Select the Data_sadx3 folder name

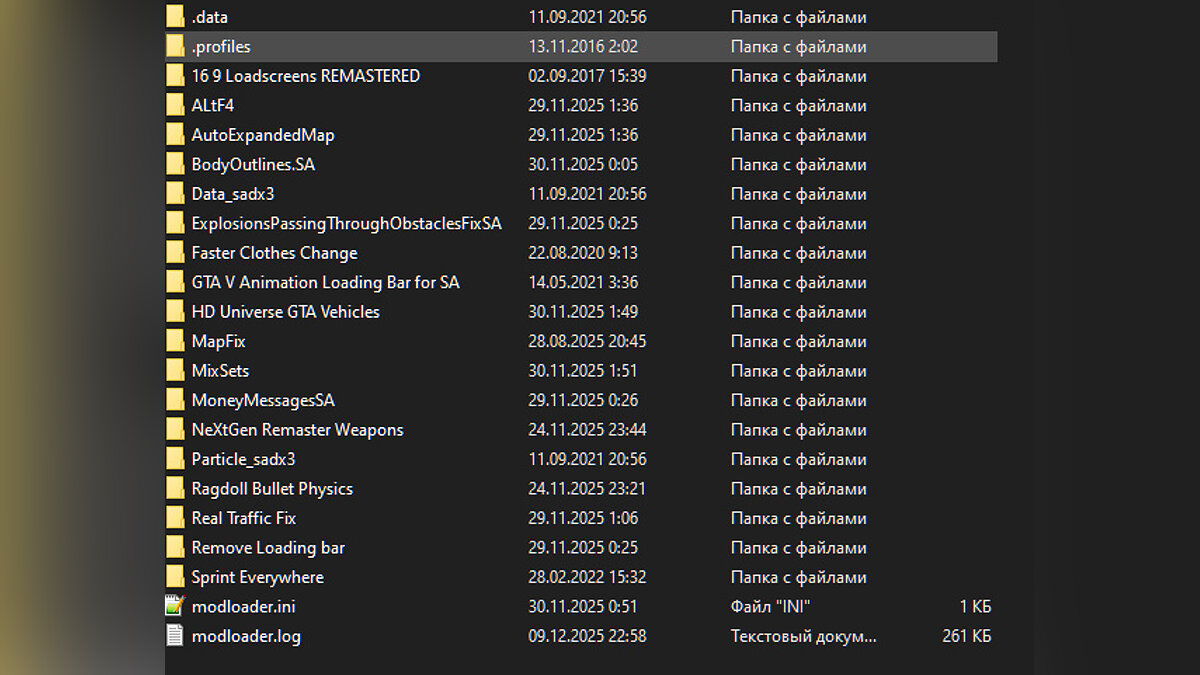tap(232, 194)
